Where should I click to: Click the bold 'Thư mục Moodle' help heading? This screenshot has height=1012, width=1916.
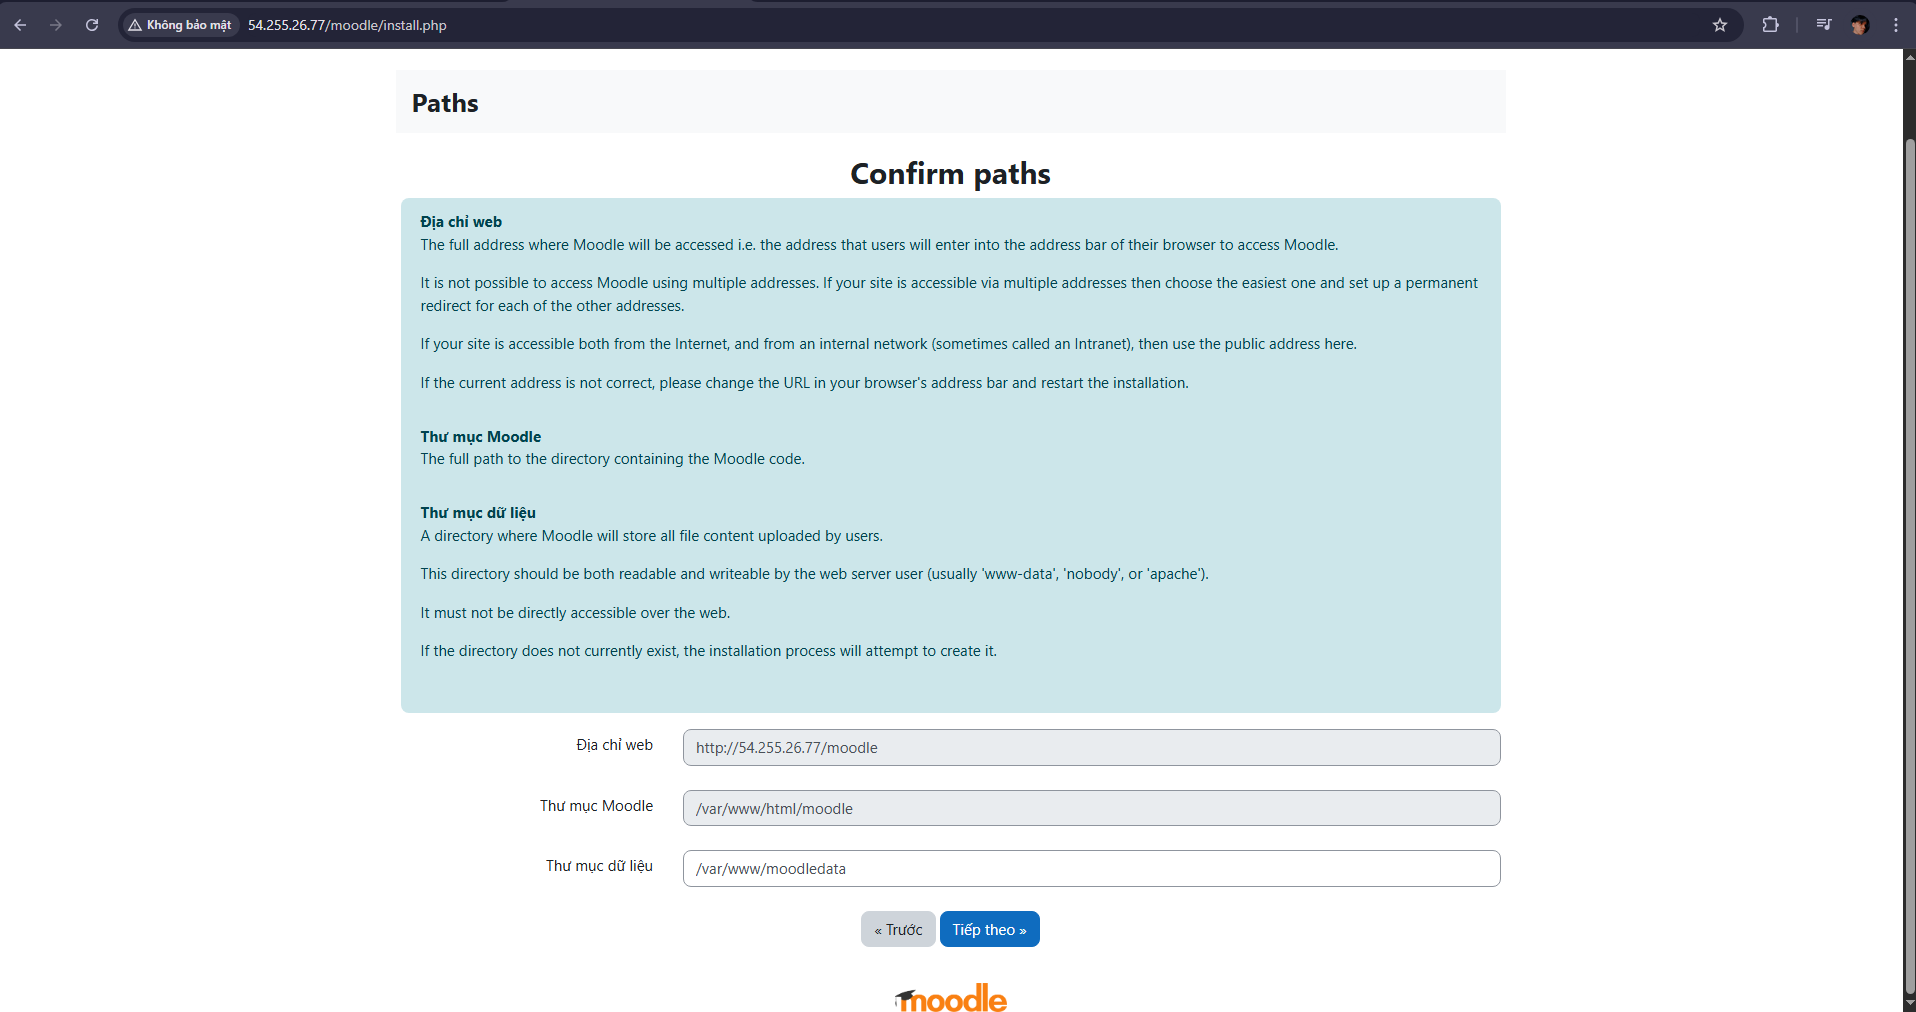tap(480, 437)
